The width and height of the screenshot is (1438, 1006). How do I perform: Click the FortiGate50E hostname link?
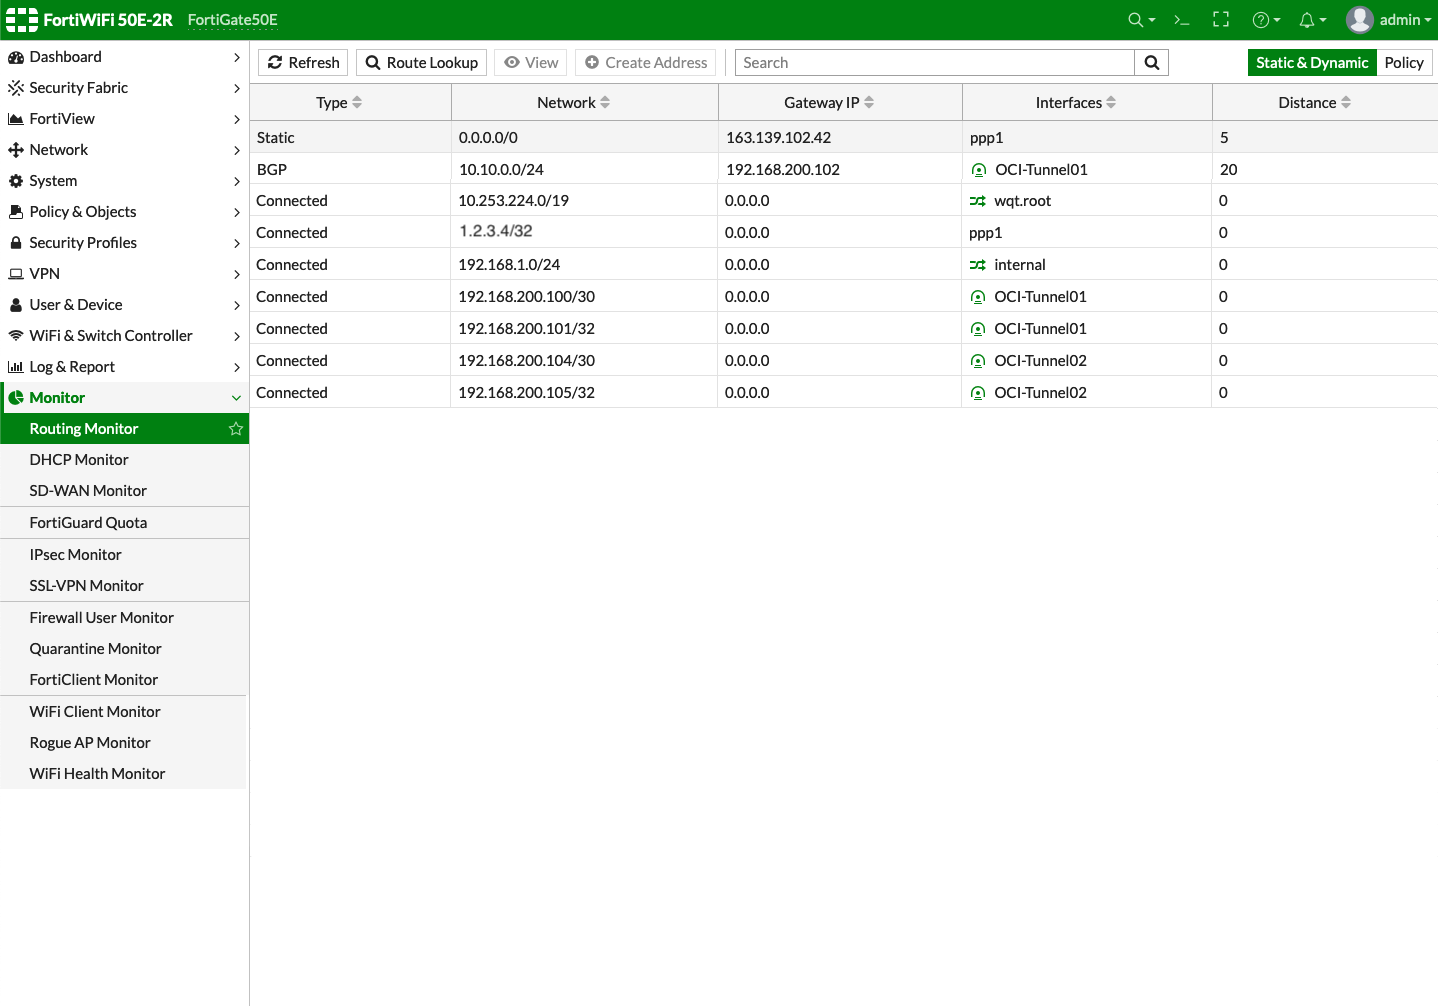click(x=233, y=20)
